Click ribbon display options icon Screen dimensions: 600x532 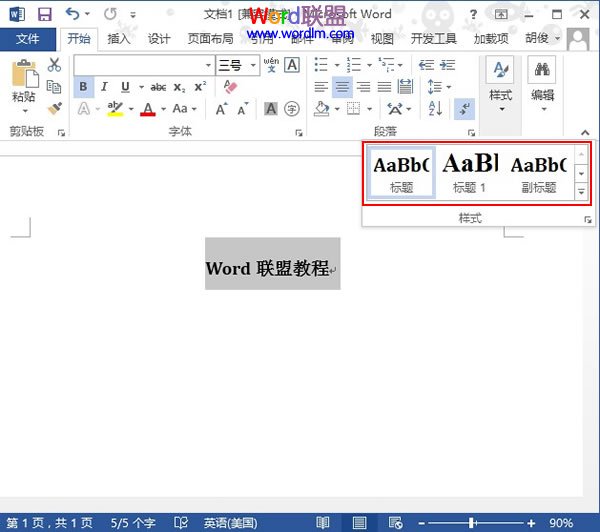501,15
